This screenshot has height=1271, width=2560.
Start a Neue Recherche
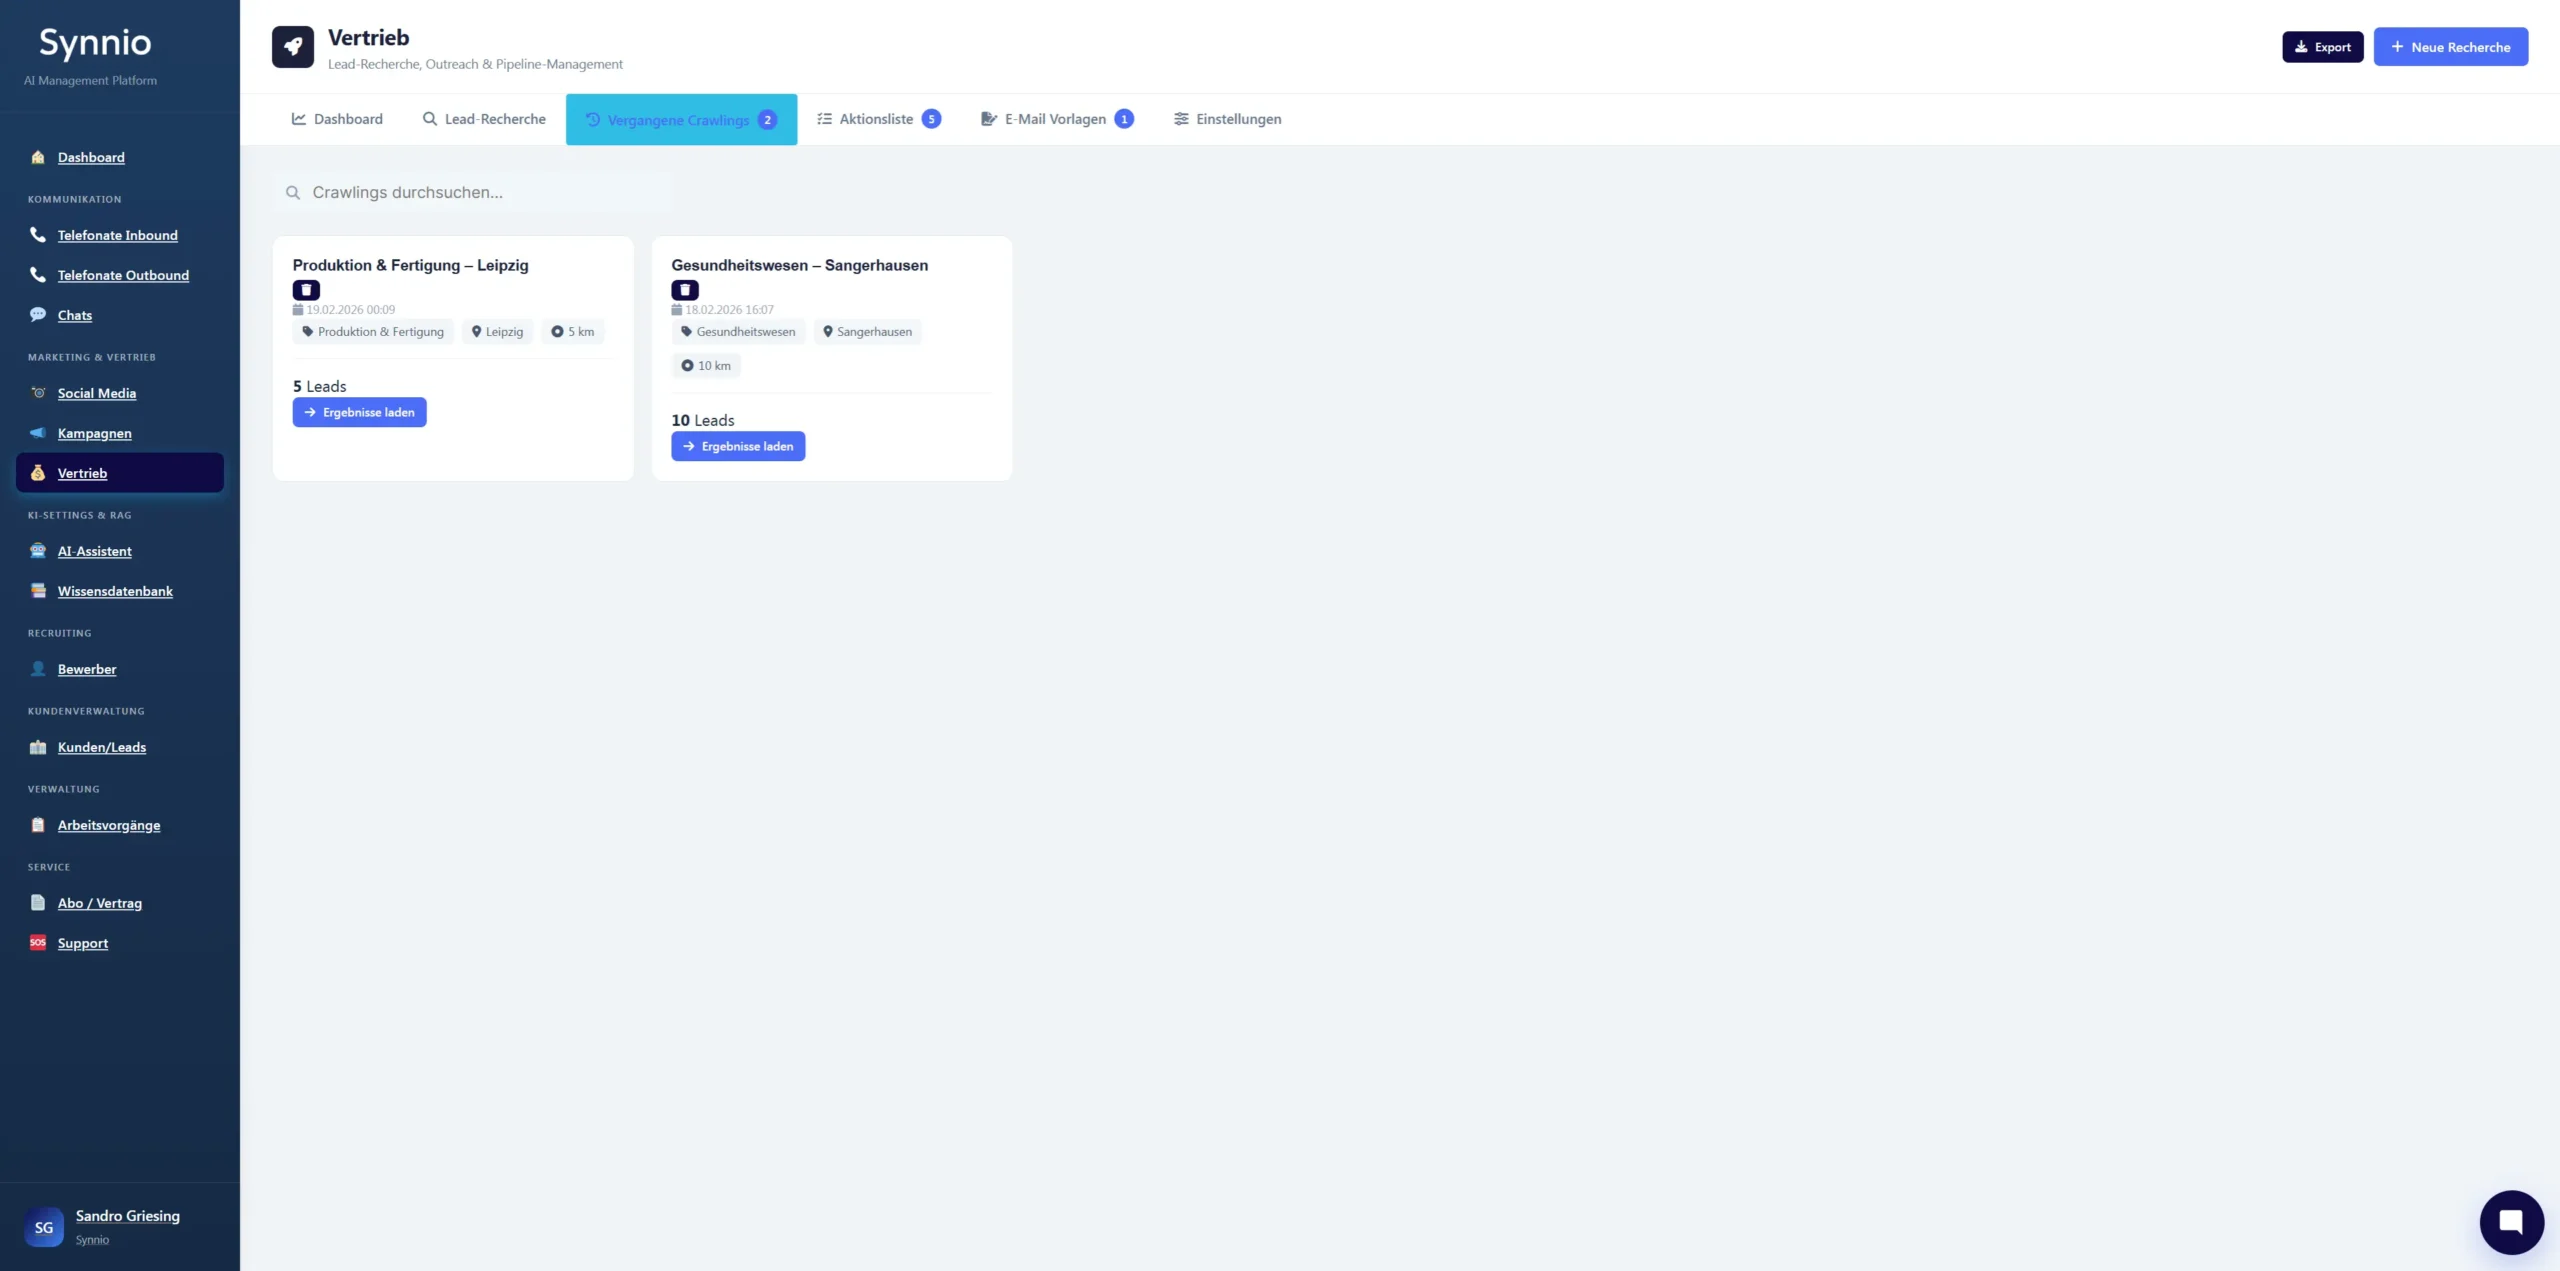pyautogui.click(x=2450, y=47)
